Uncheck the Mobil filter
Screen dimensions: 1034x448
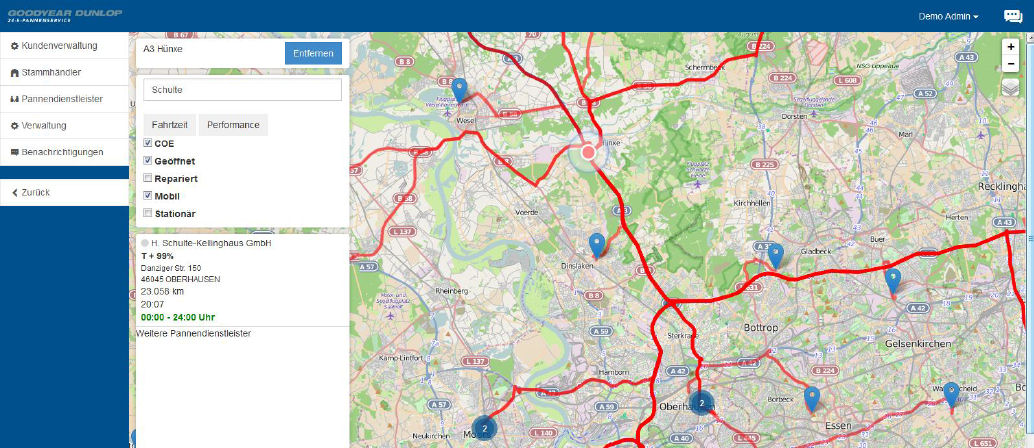coord(148,196)
